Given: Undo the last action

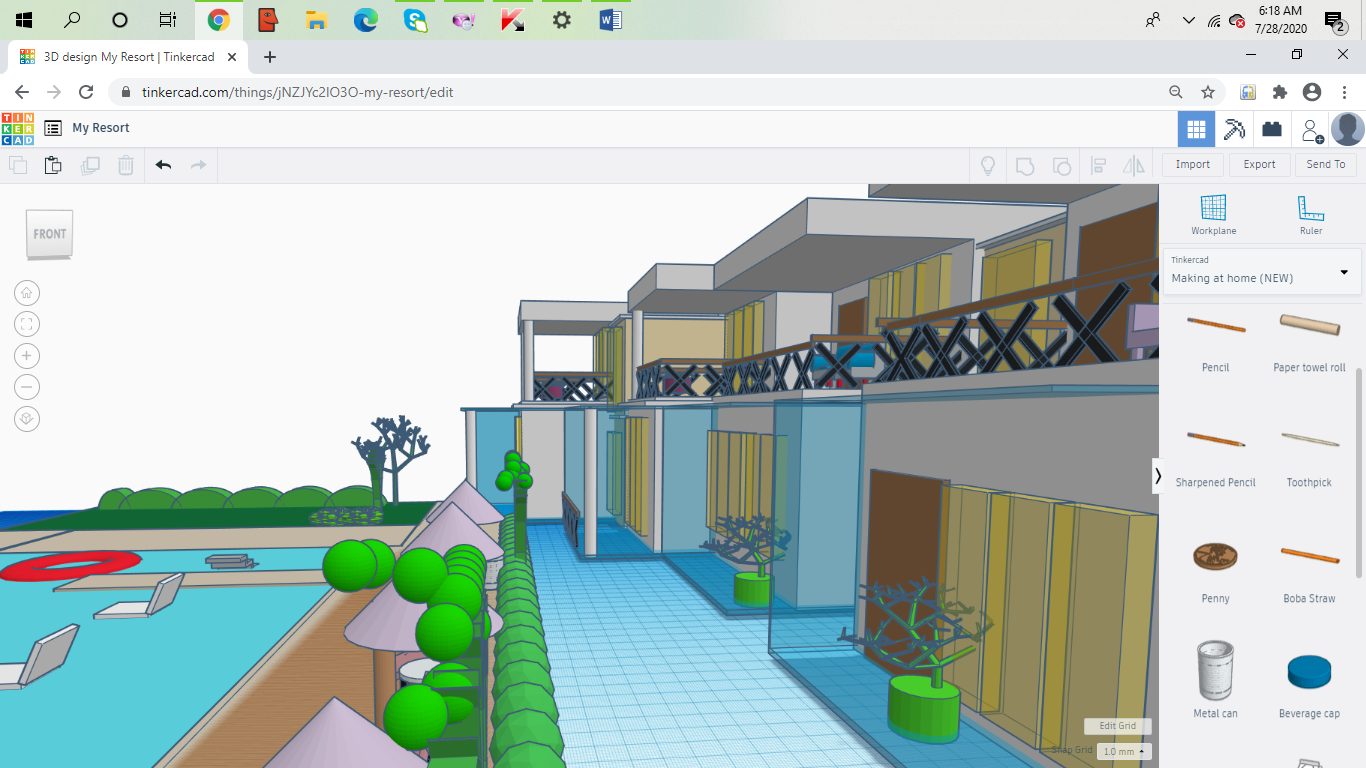Looking at the screenshot, I should point(164,165).
